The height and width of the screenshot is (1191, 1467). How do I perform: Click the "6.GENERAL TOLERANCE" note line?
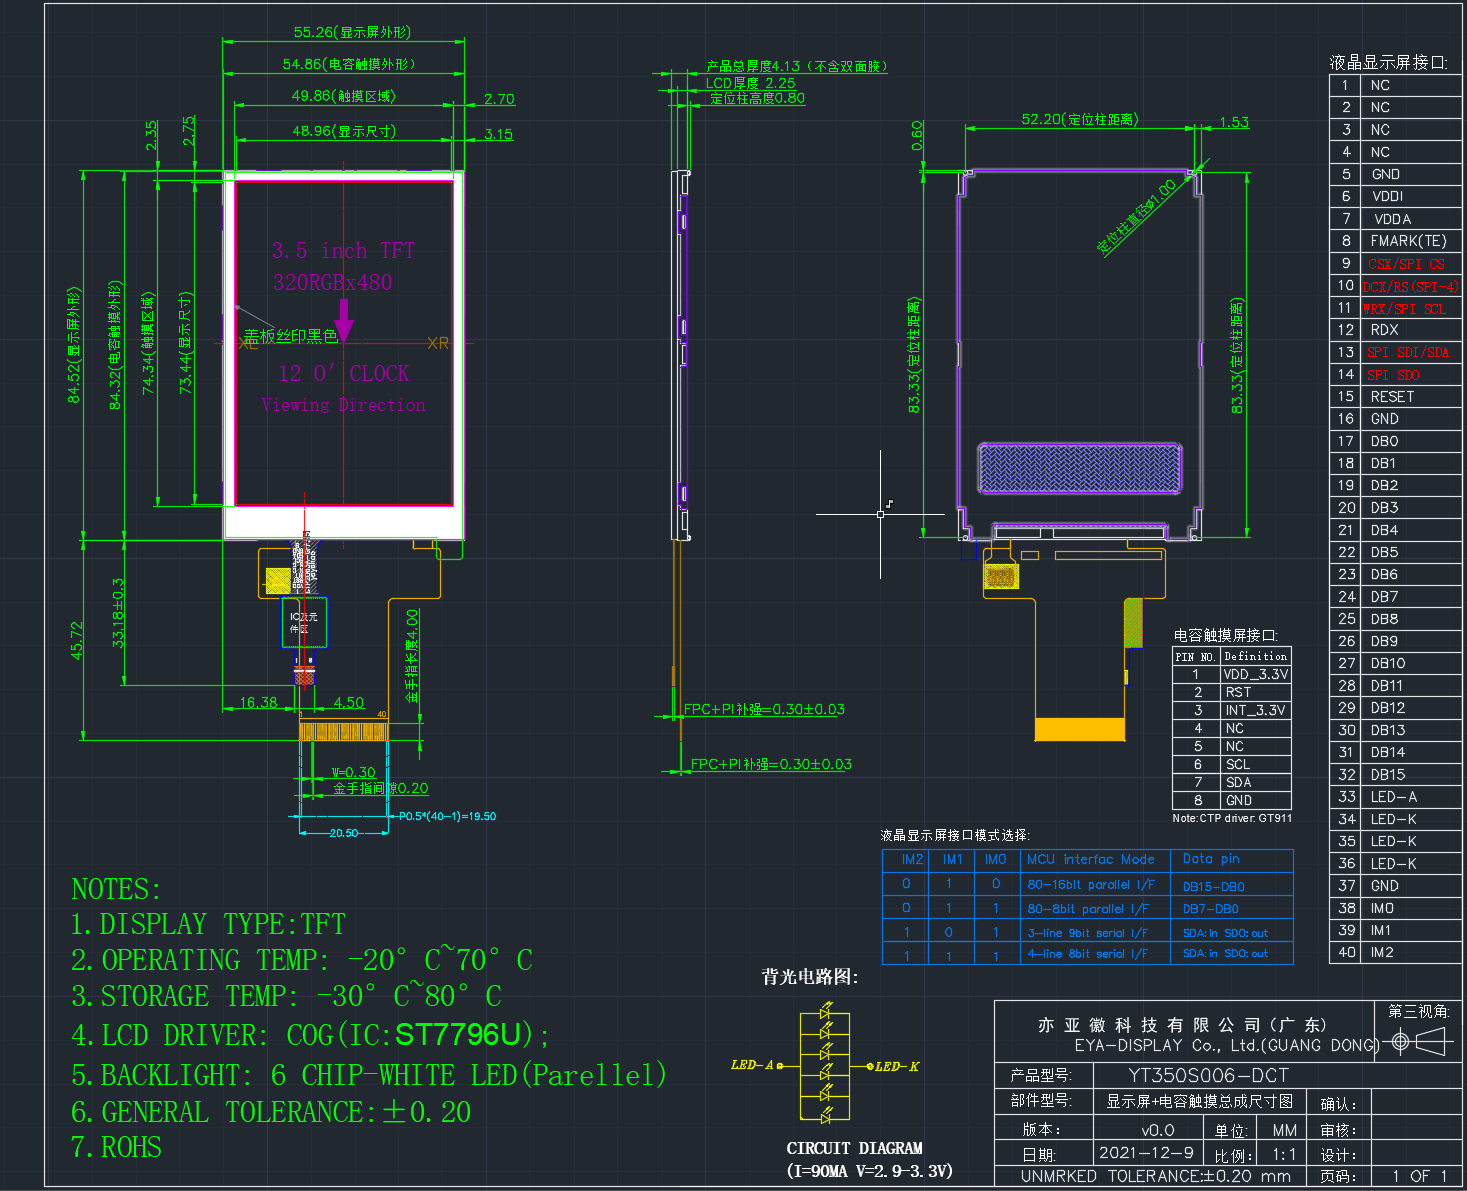(271, 1112)
